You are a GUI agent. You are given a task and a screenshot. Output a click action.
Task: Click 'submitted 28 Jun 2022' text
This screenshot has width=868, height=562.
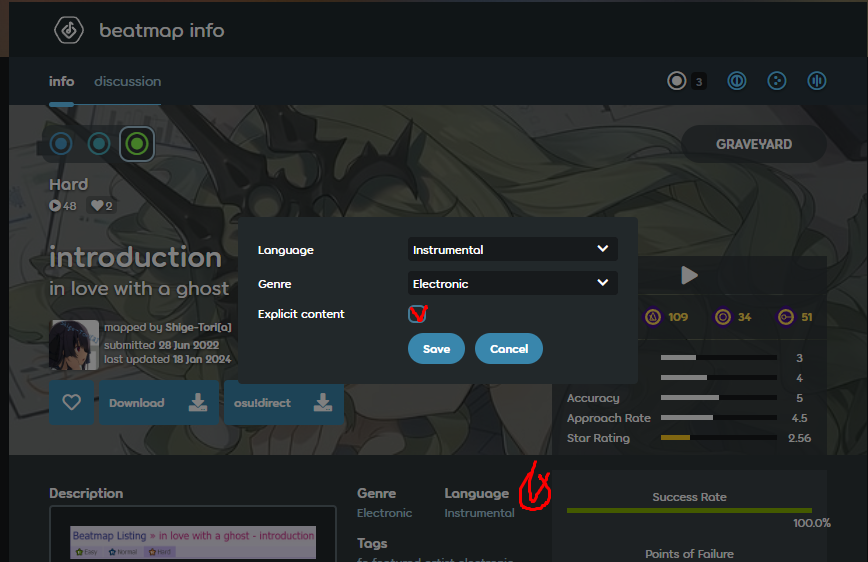pos(162,345)
